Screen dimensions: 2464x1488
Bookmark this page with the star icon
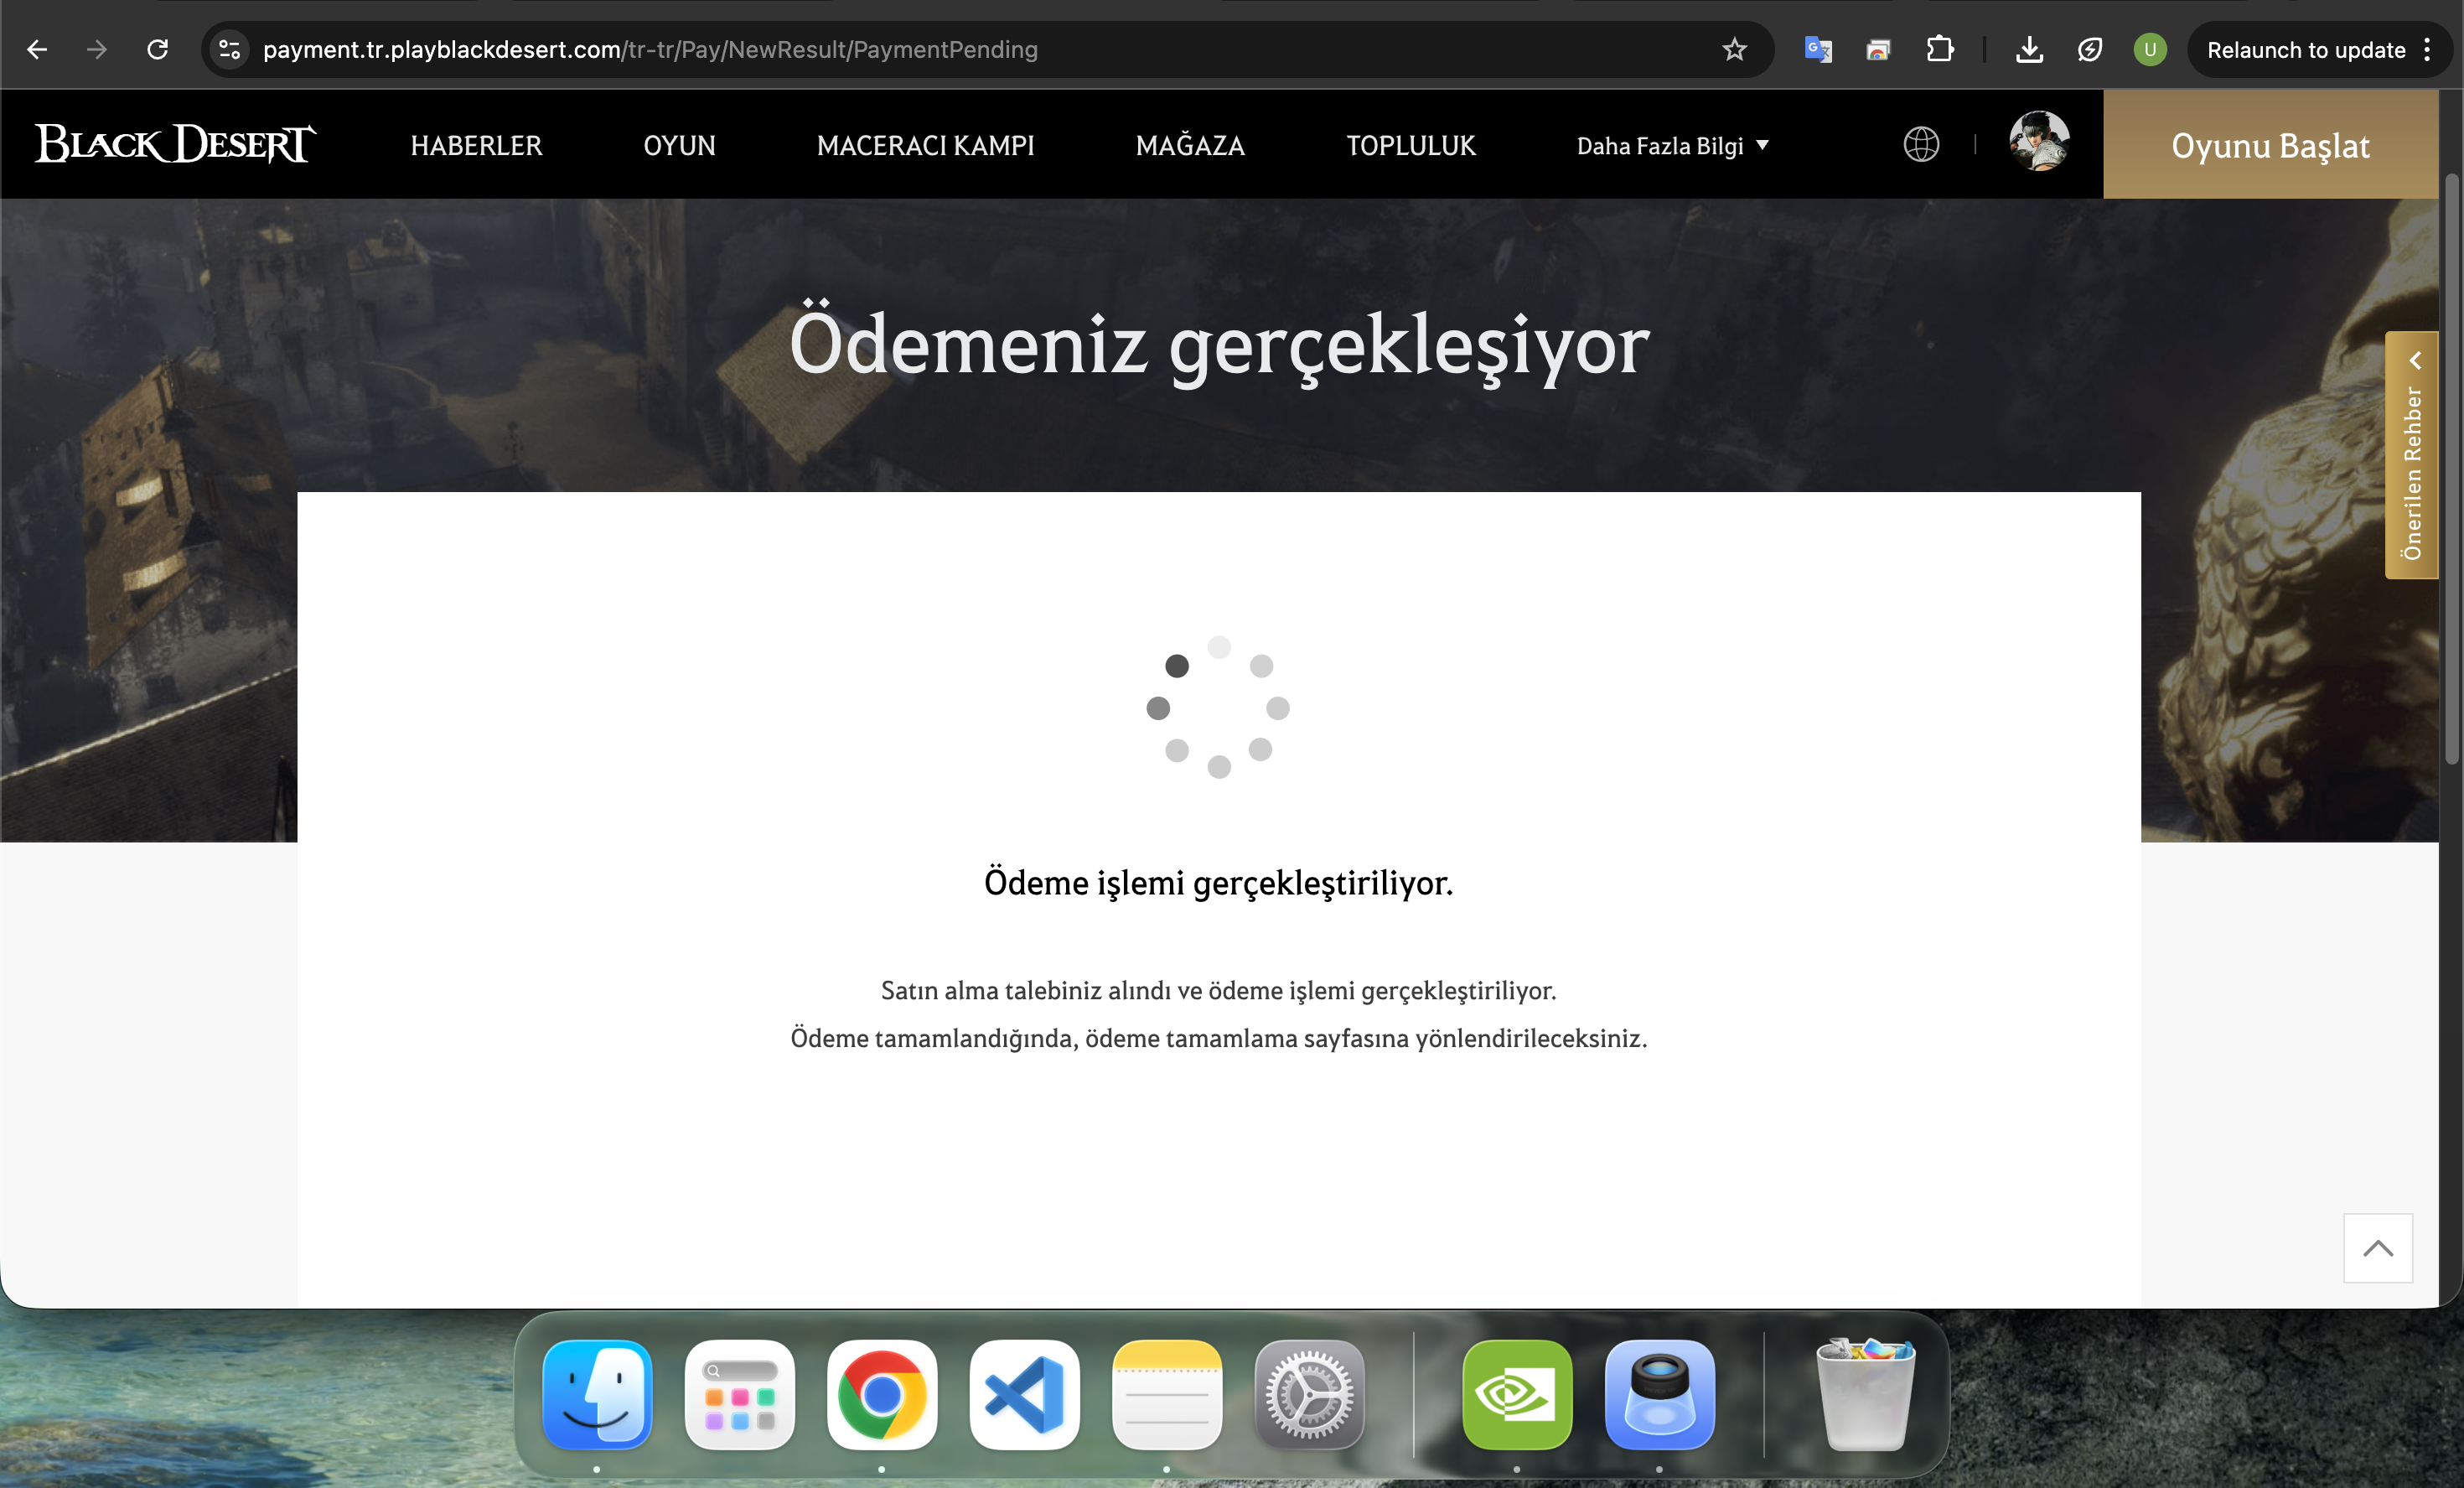[1734, 49]
